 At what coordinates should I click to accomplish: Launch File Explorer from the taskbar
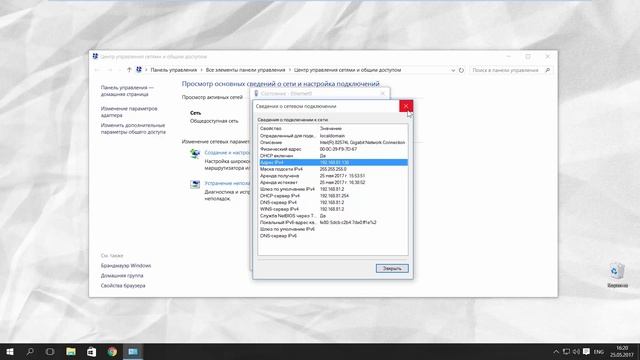pos(71,351)
